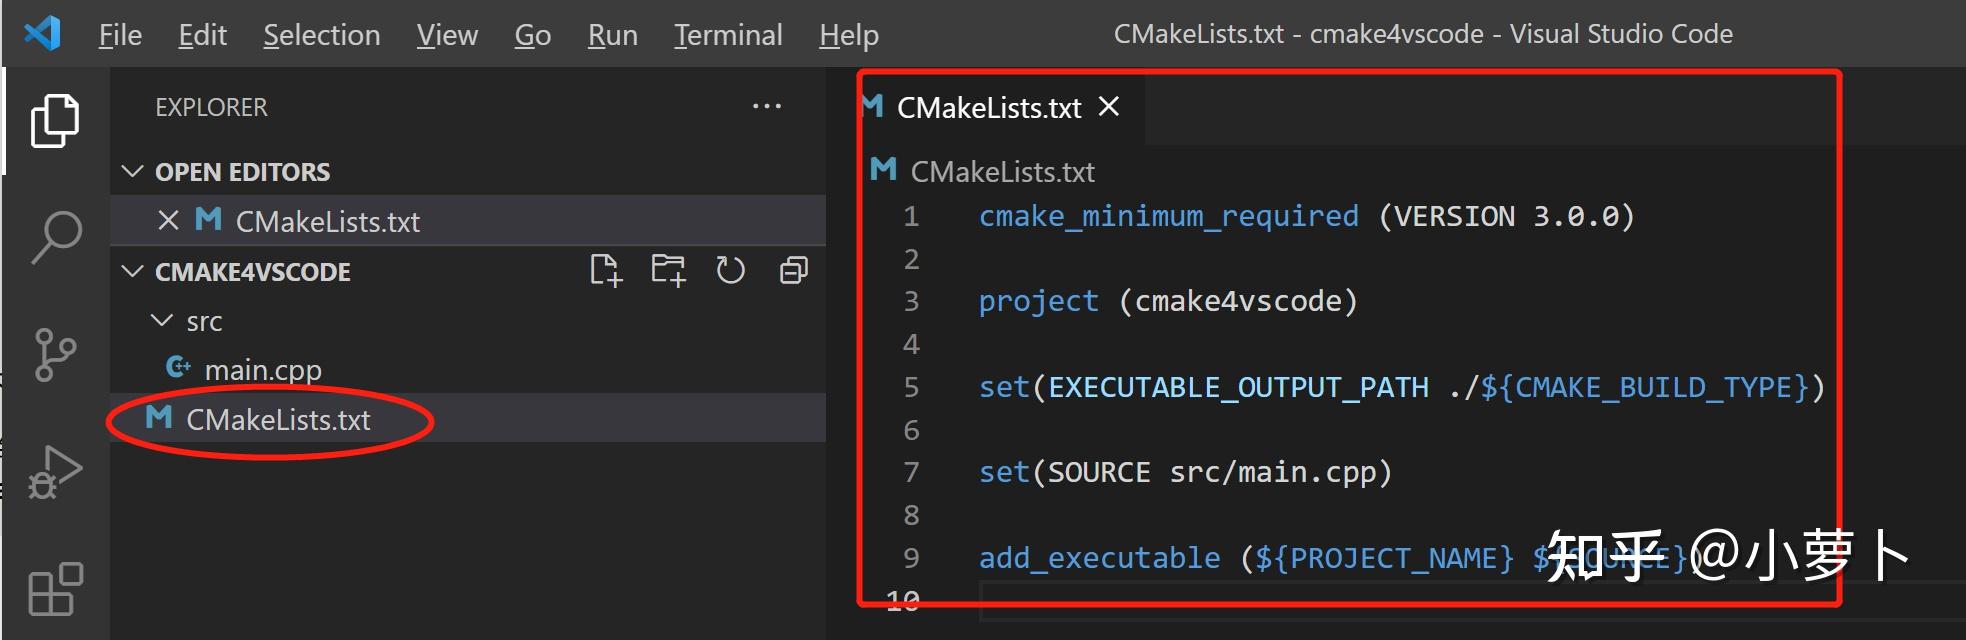Click CMakeLists.txt breadcrumb path

click(x=1003, y=172)
